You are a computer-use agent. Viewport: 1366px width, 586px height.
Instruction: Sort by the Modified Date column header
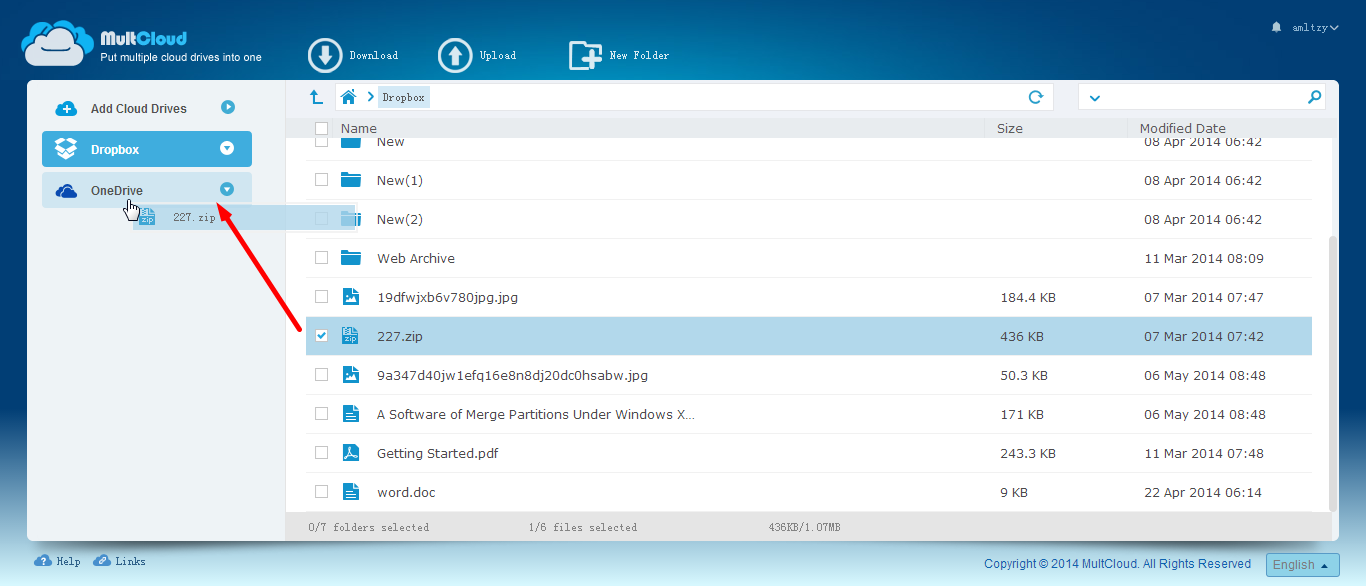(1183, 128)
